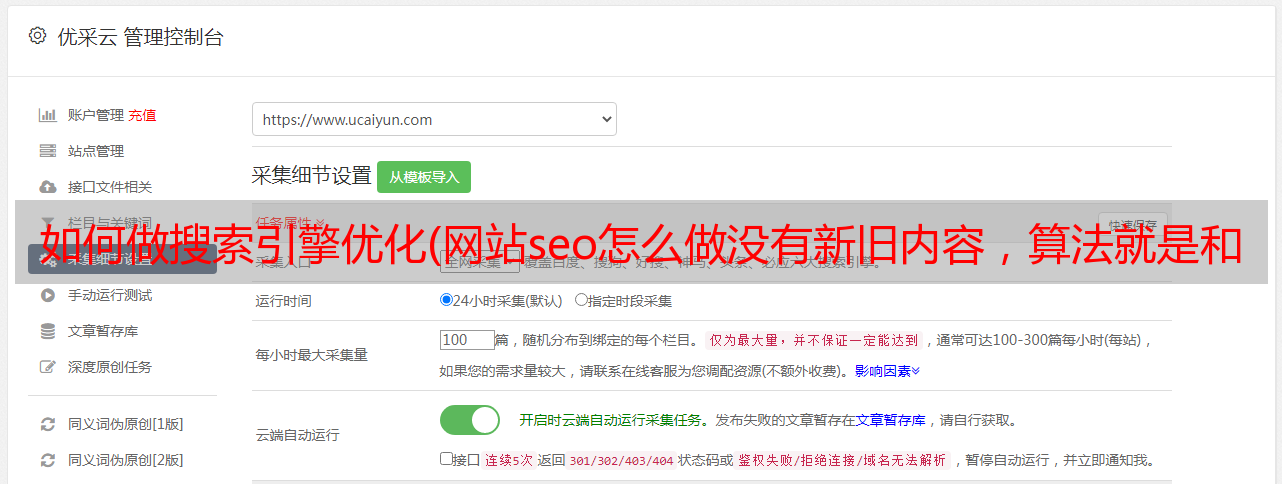Go to 站点管理 menu item
The width and height of the screenshot is (1282, 484).
coord(96,151)
